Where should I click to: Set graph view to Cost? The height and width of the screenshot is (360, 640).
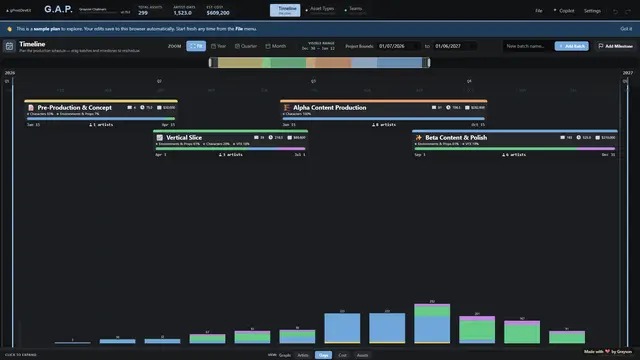(342, 355)
